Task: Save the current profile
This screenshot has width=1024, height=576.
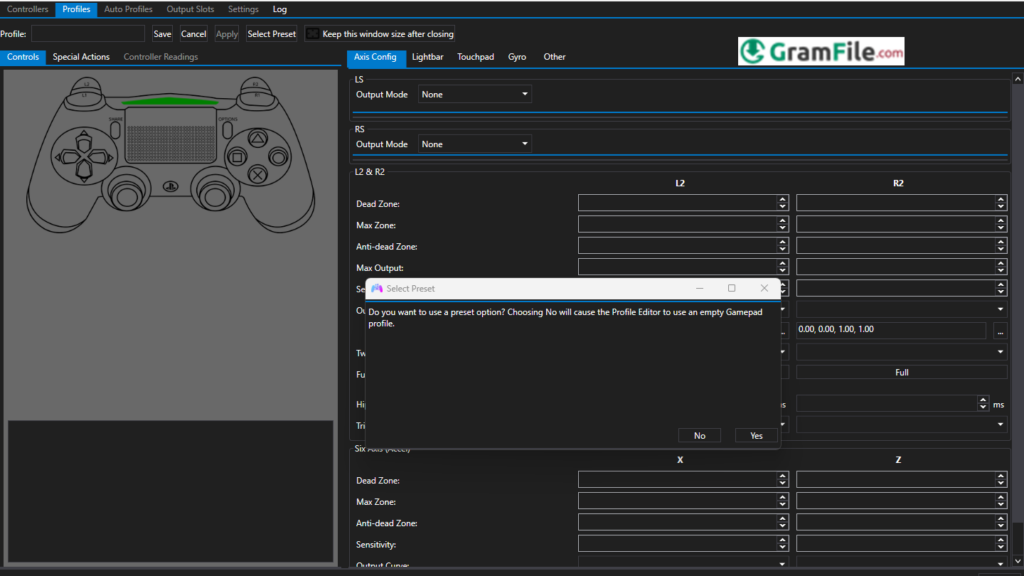Action: (161, 33)
